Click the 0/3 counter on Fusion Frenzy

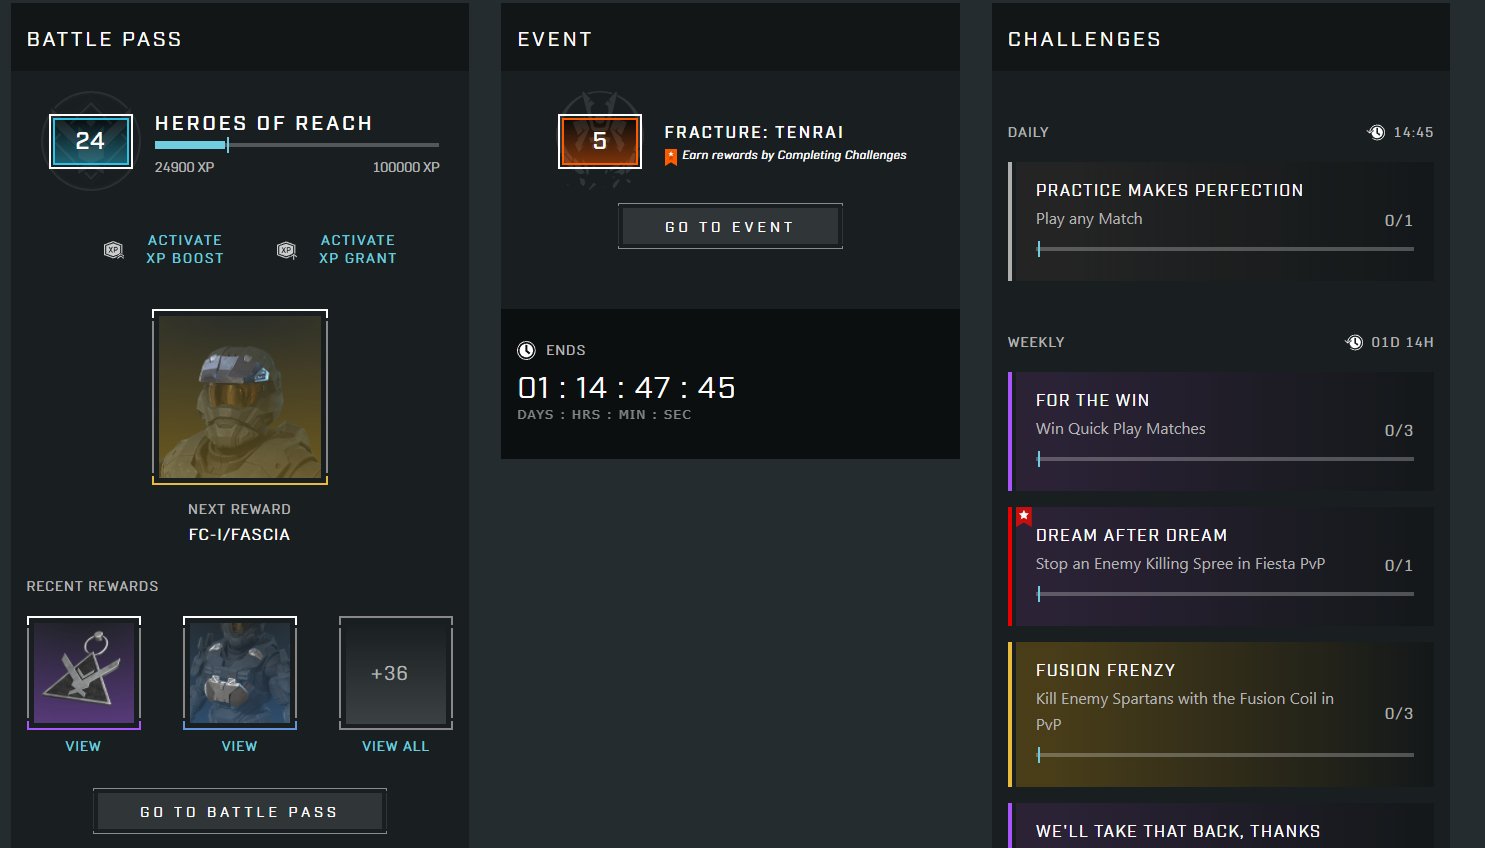(1399, 713)
